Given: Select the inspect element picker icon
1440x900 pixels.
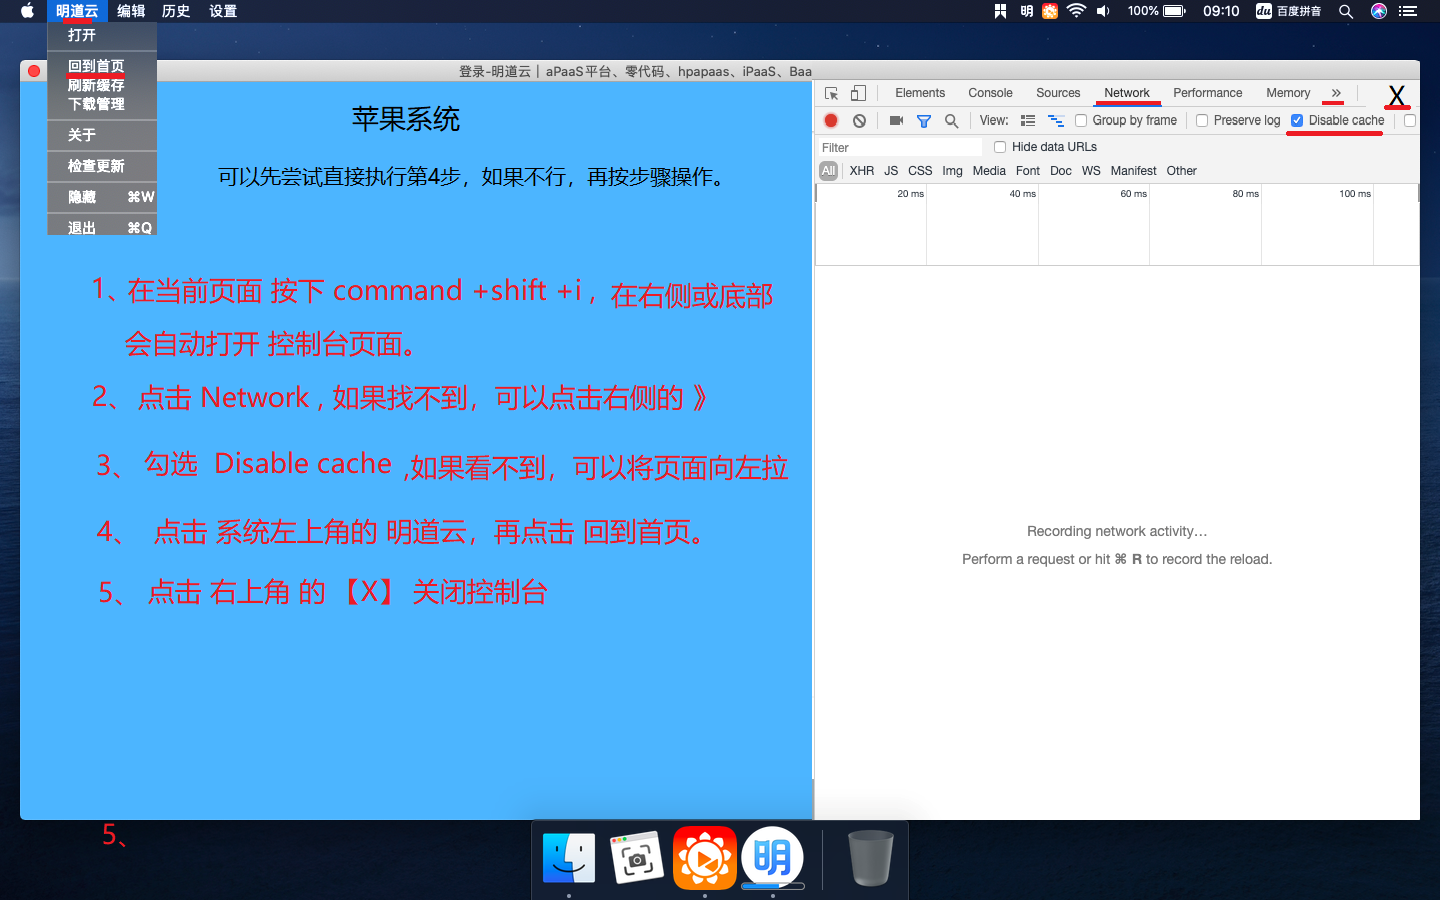Looking at the screenshot, I should (831, 93).
